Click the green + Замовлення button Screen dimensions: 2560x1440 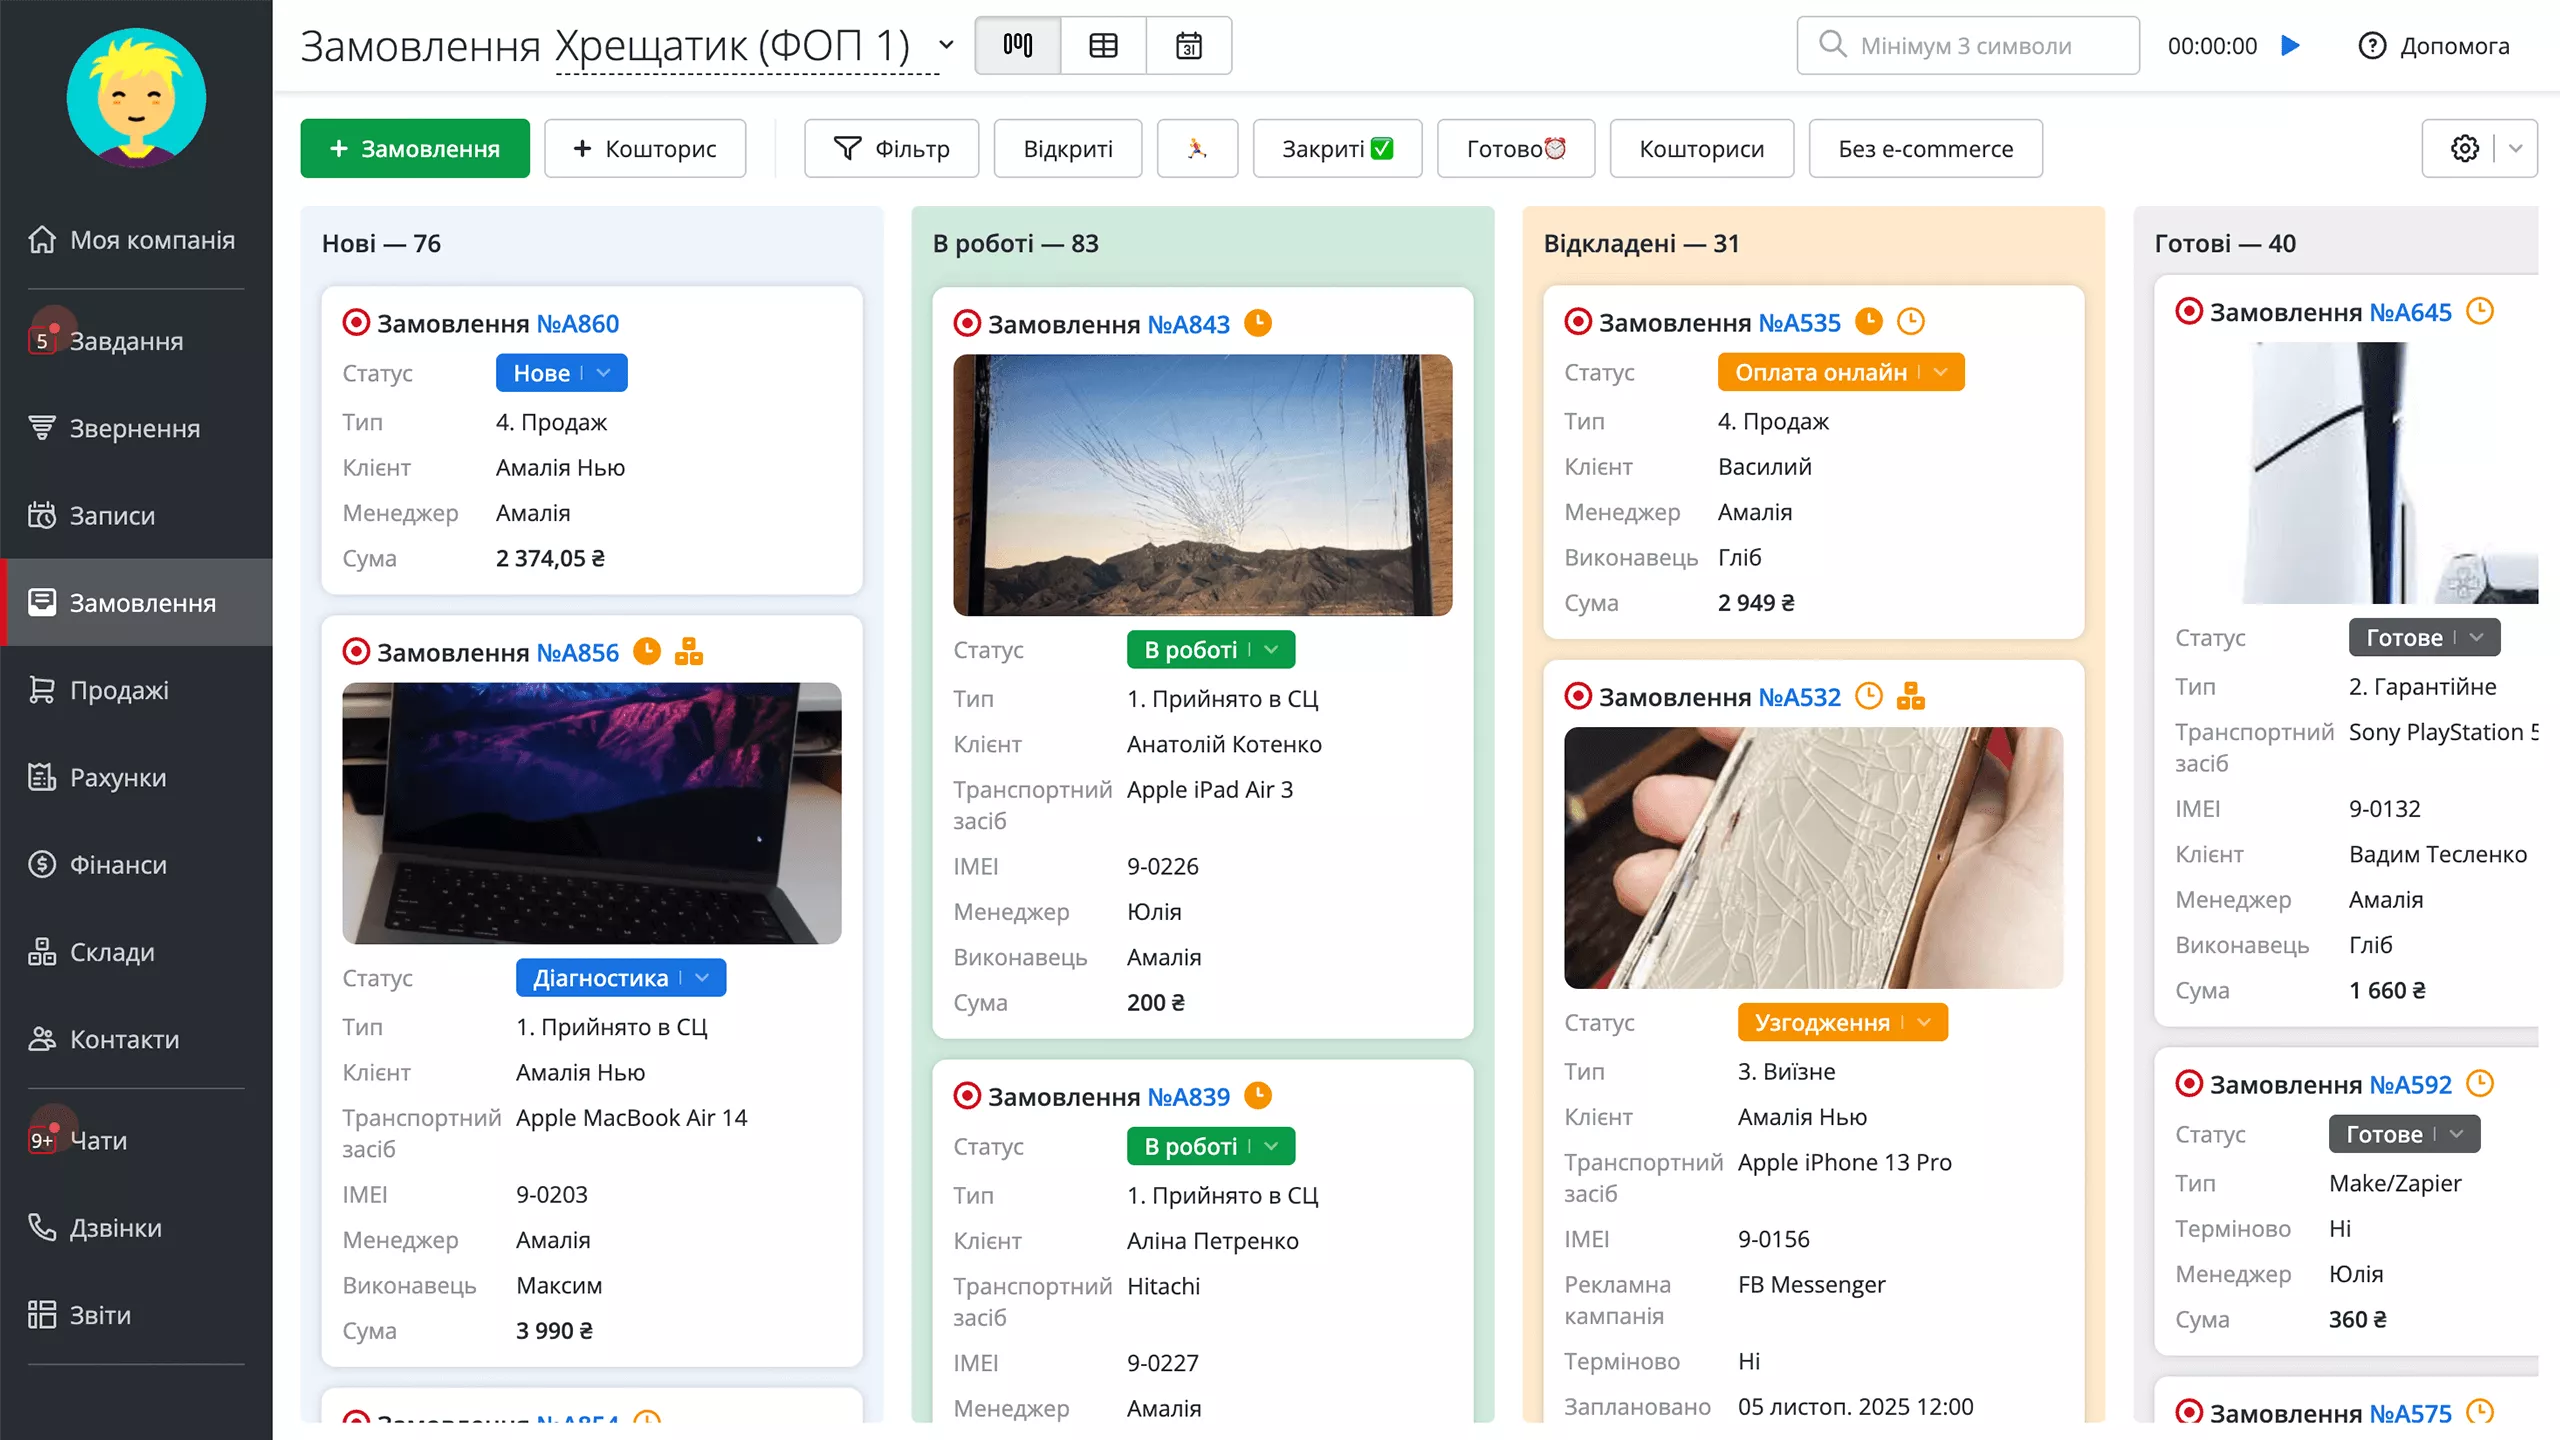tap(414, 148)
